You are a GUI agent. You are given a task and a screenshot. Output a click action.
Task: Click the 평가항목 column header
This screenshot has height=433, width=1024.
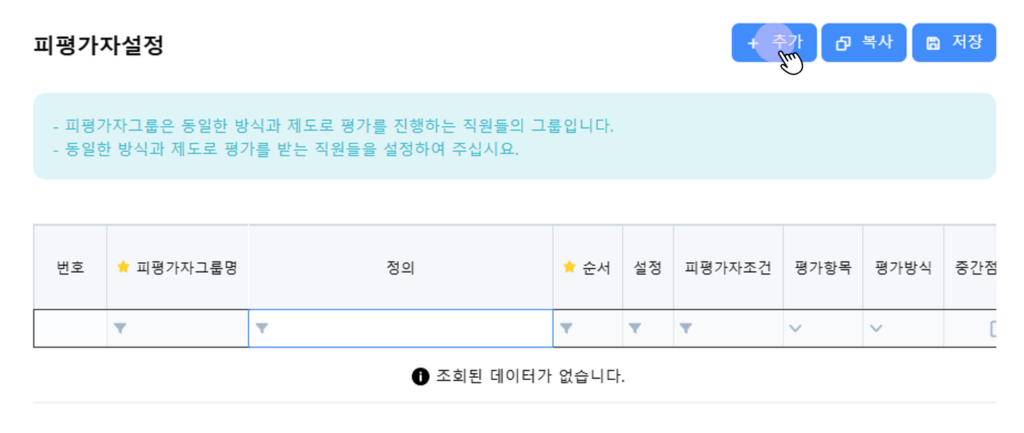point(823,268)
